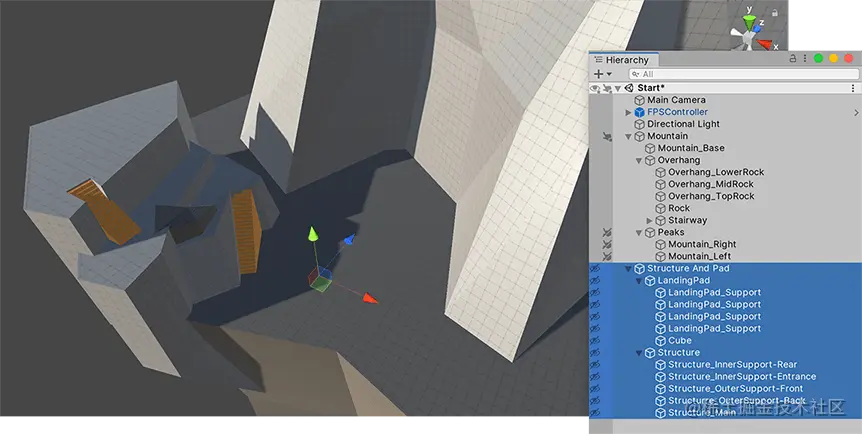
Task: Click the red X arrow of the move gizmo
Action: point(371,299)
